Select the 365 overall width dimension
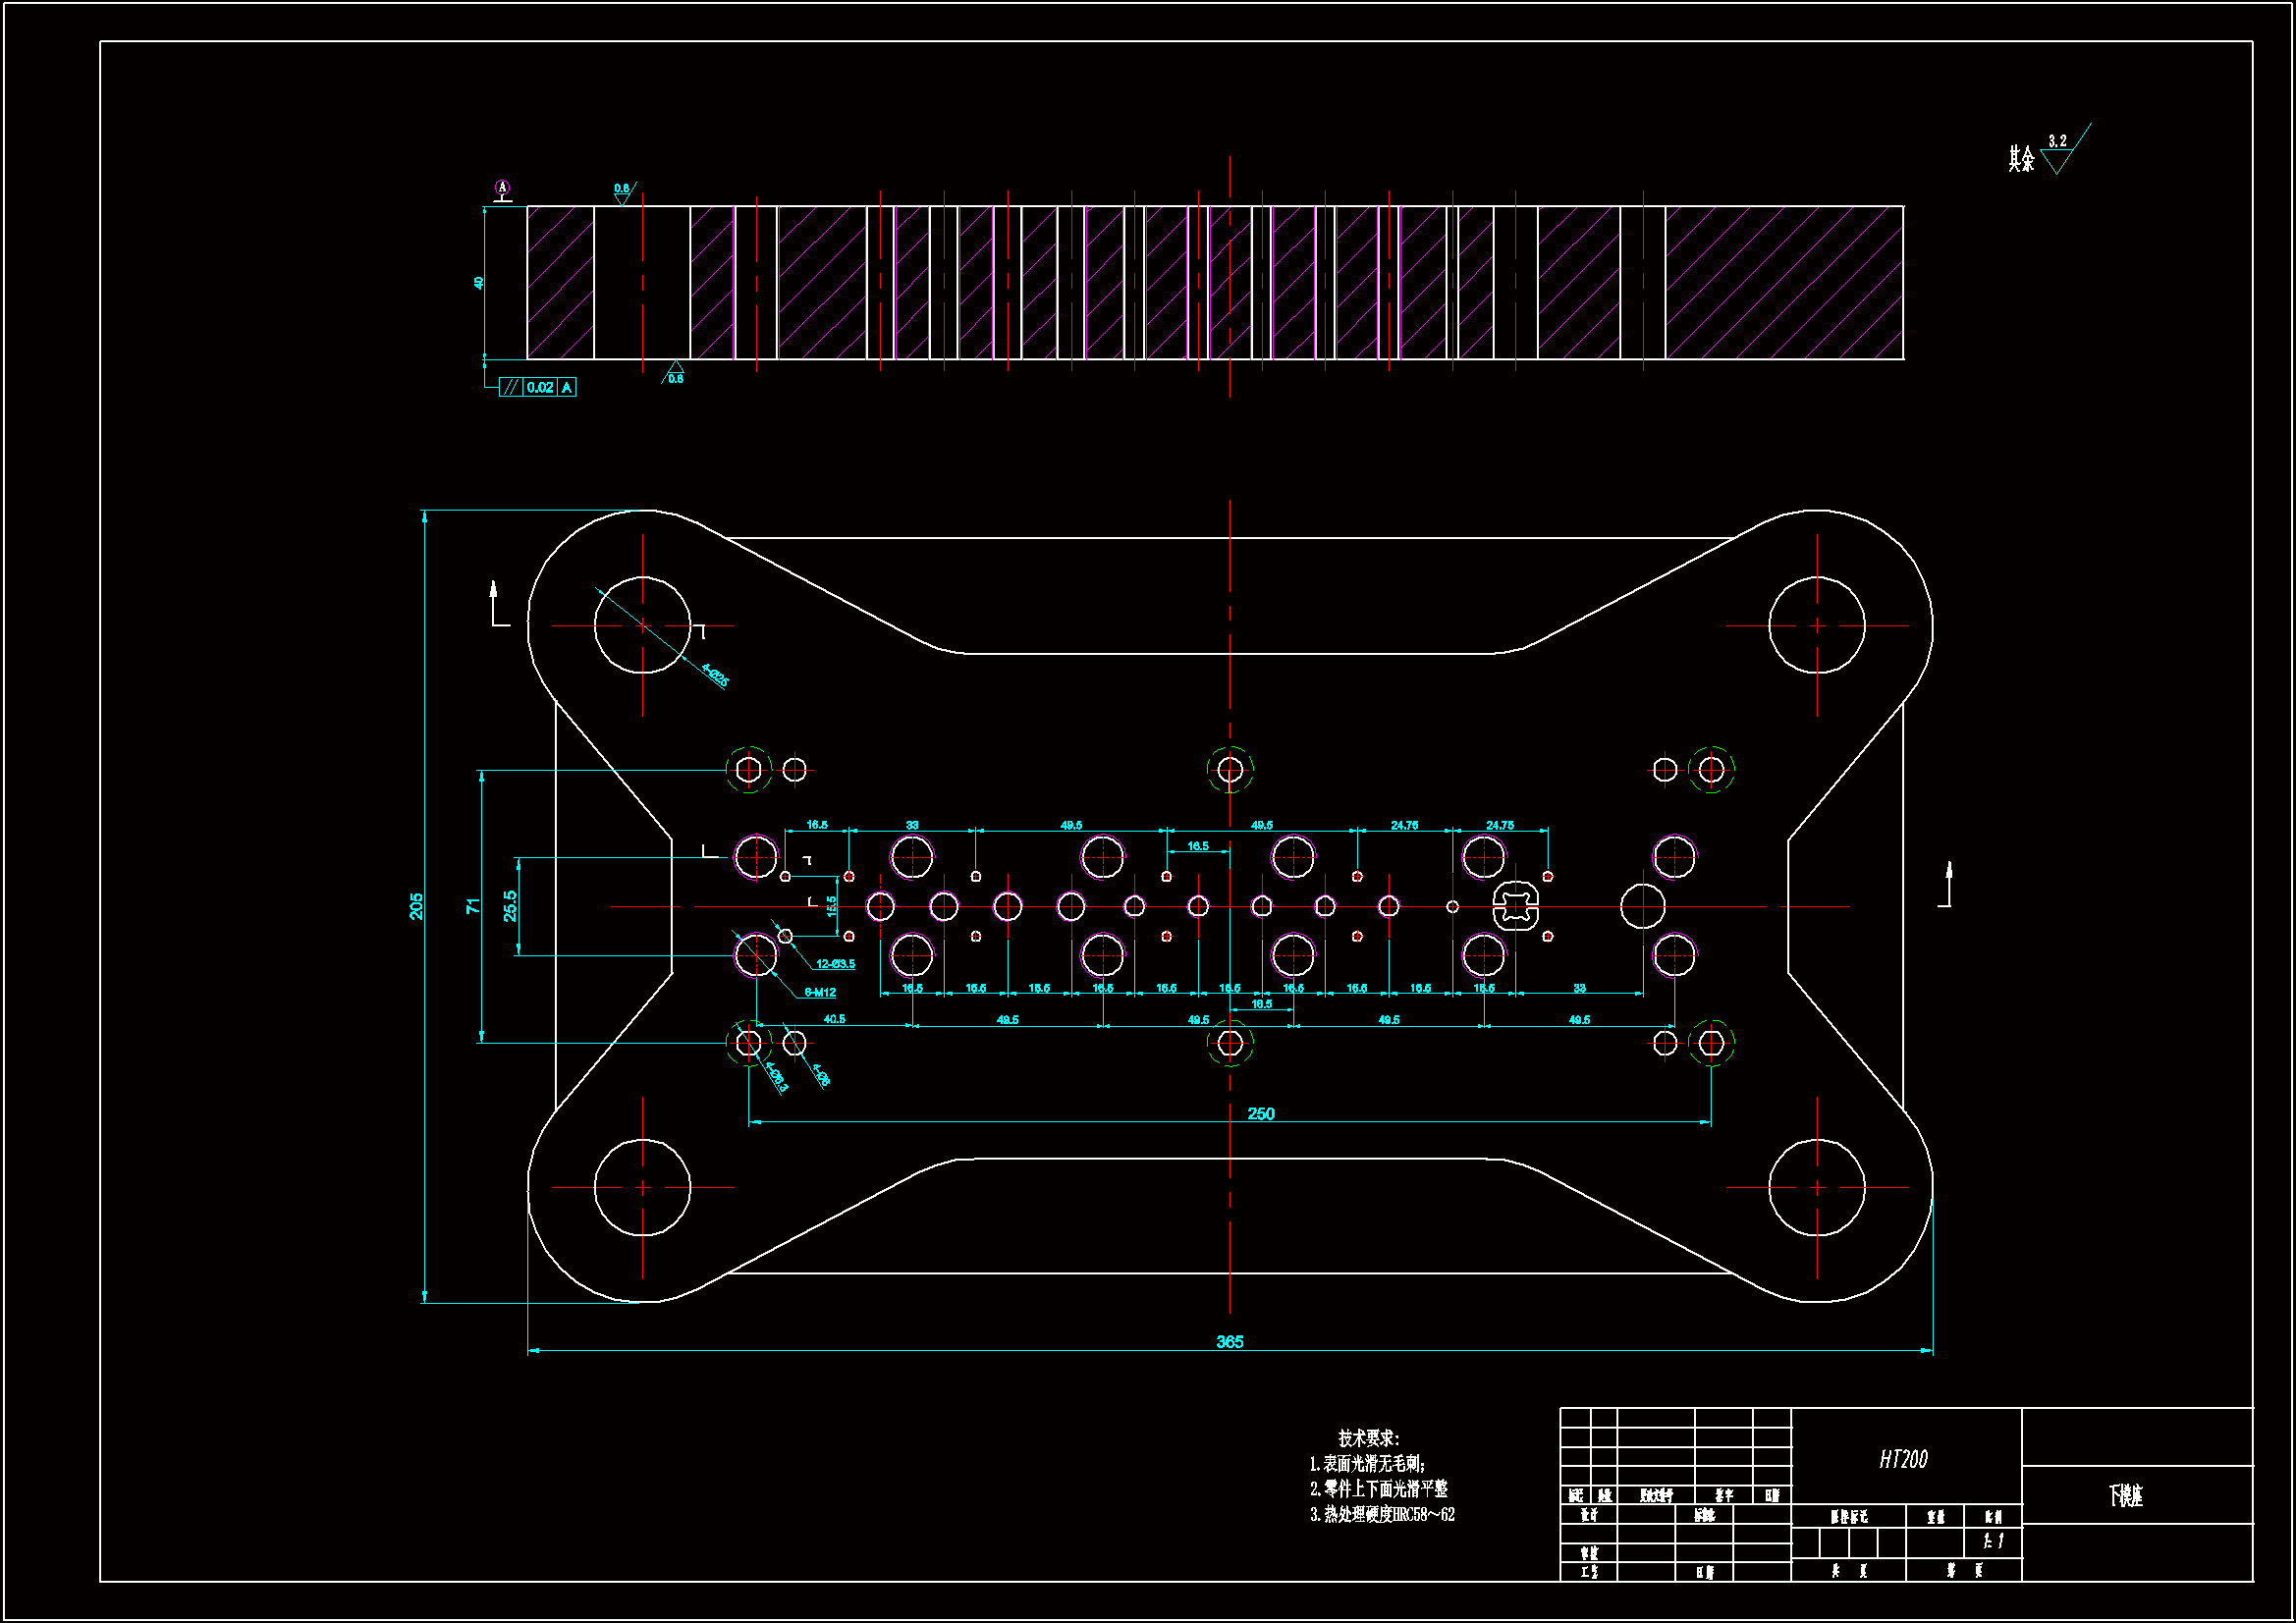The image size is (2296, 1623). [1229, 1342]
